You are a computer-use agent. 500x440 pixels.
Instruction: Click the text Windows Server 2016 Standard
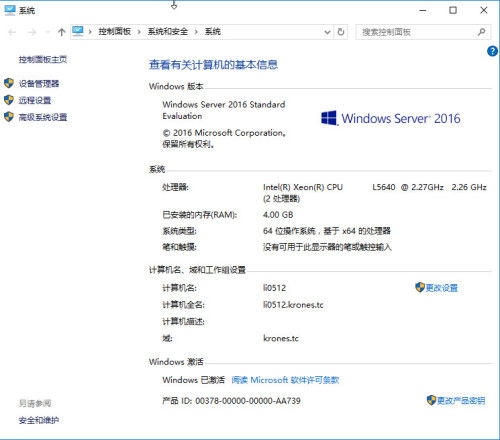pos(224,105)
